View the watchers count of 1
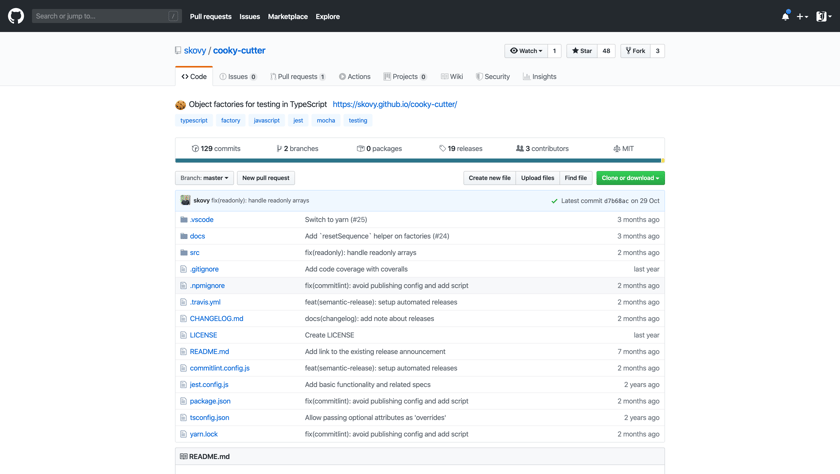Viewport: 840px width, 474px height. (554, 51)
